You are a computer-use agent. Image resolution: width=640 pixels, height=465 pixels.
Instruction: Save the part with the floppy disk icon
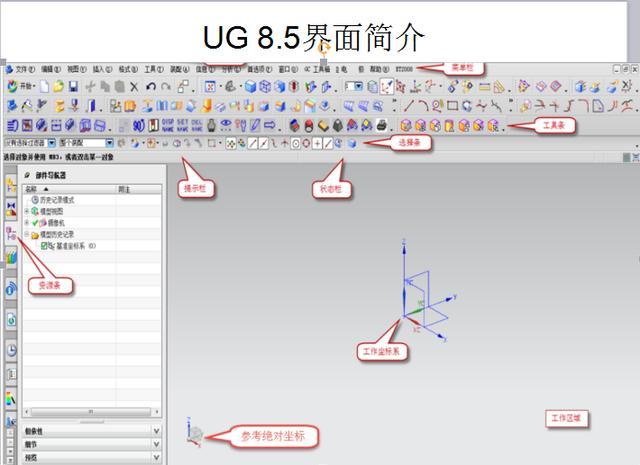click(73, 86)
